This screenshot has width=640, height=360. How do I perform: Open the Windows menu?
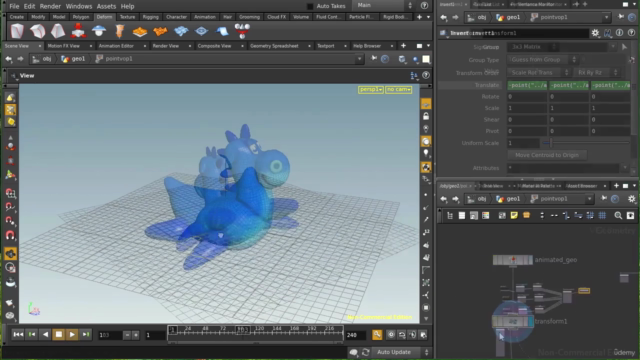[79, 6]
